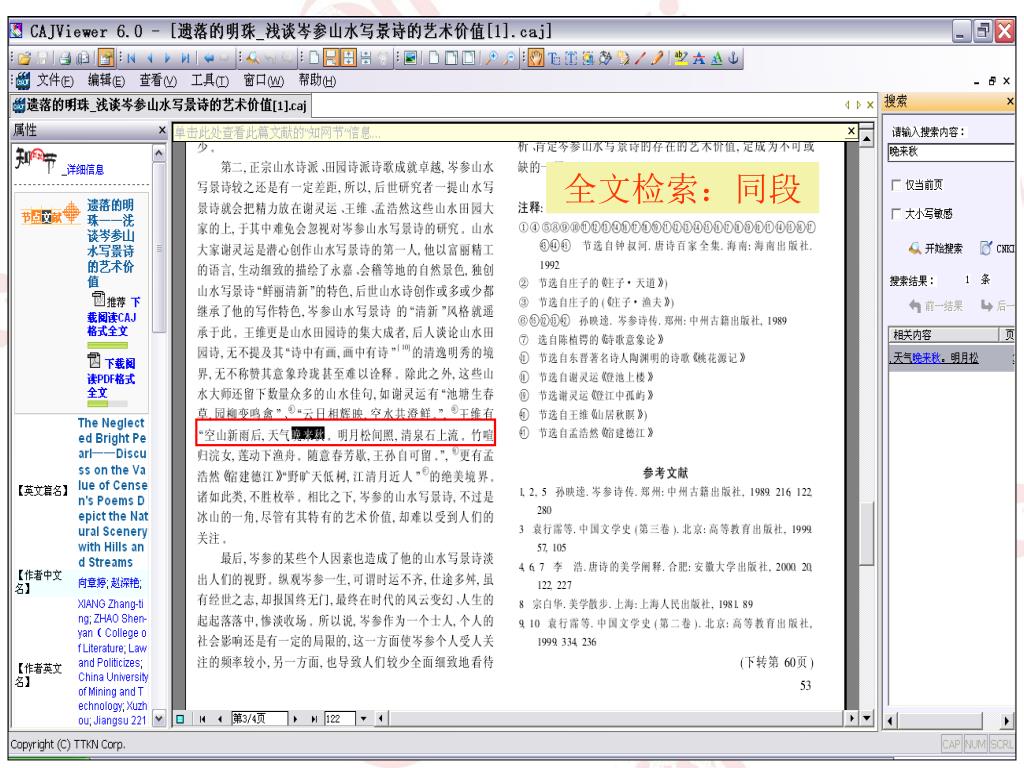Select the yellow text highlight tool
1024x768 pixels.
(x=681, y=58)
